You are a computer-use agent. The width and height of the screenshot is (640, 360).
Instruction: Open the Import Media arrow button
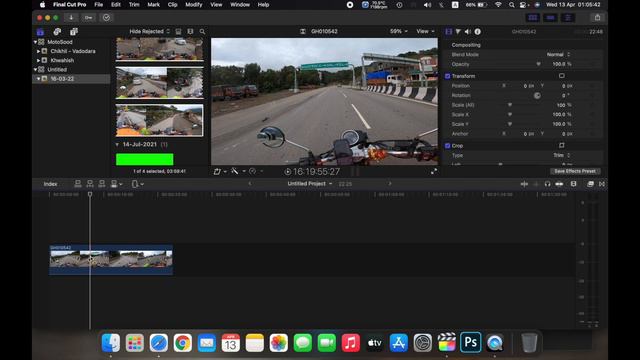[x=71, y=18]
